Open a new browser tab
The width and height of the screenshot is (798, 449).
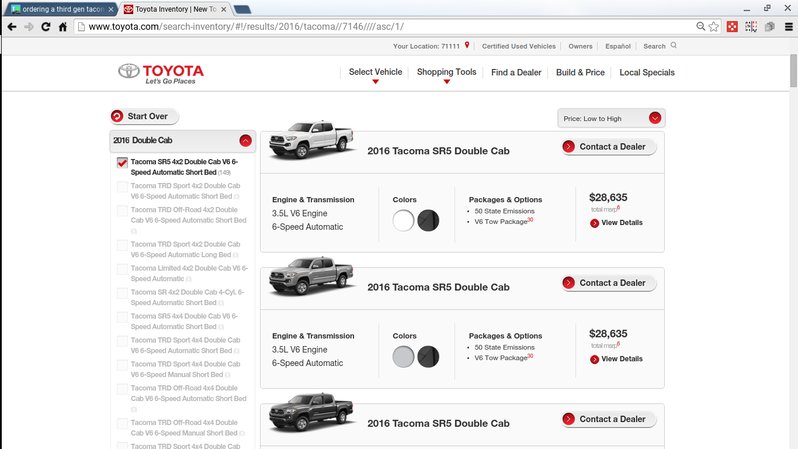(x=242, y=9)
